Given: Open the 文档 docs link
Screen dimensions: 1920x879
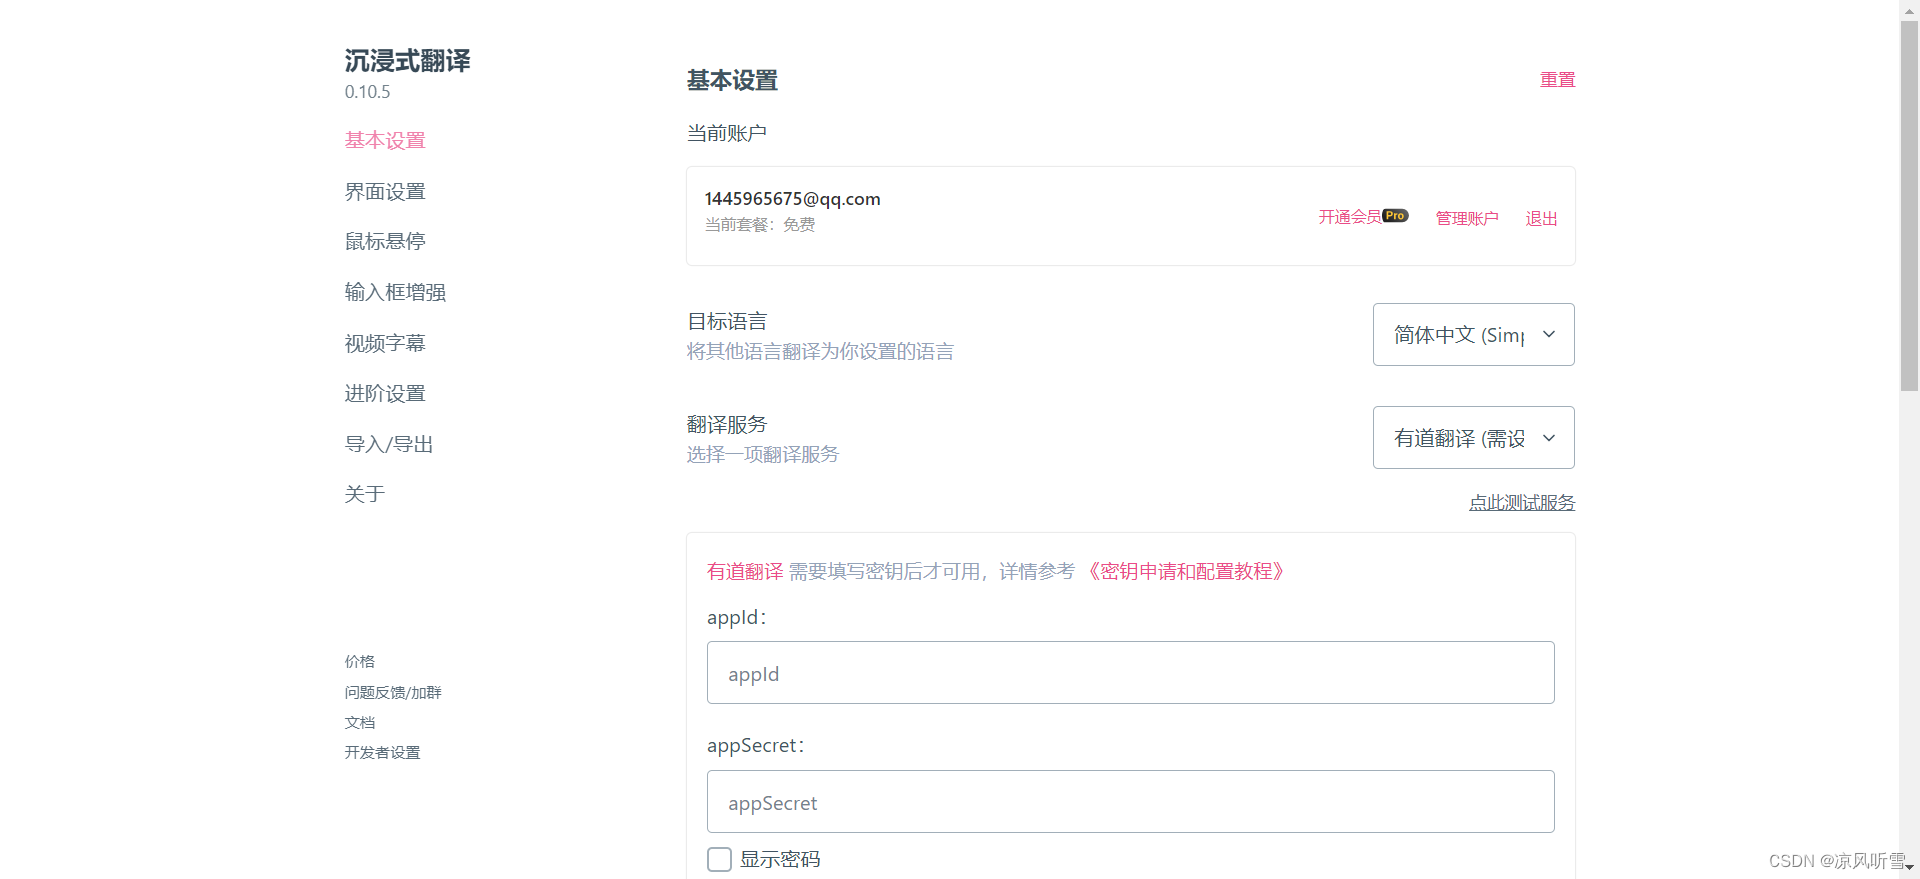Looking at the screenshot, I should tap(360, 723).
